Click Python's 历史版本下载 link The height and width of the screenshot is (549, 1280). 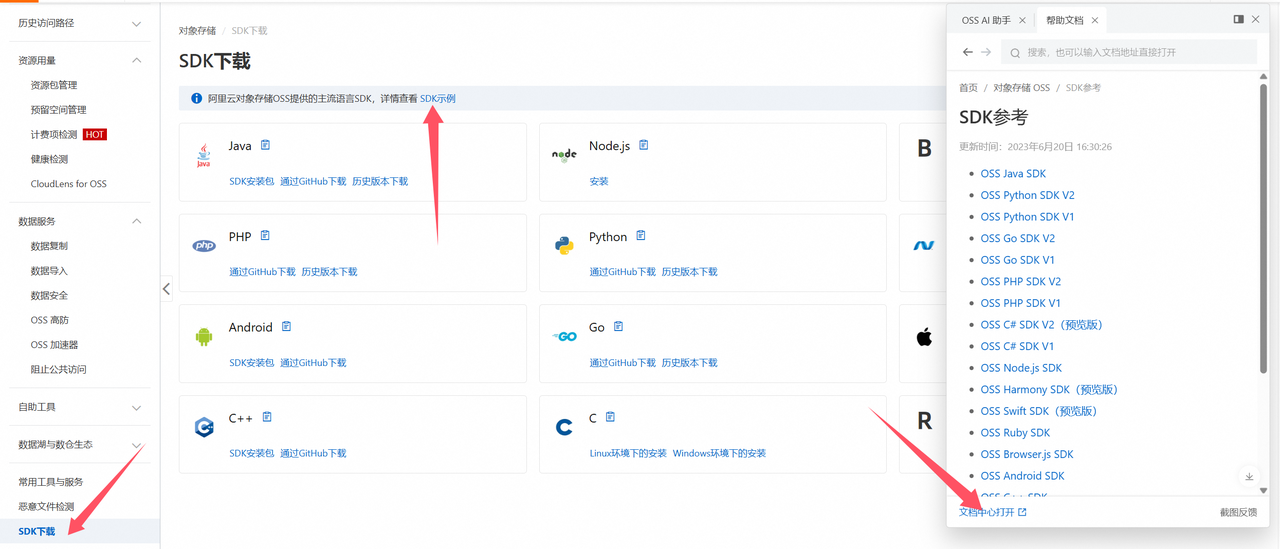(x=689, y=272)
